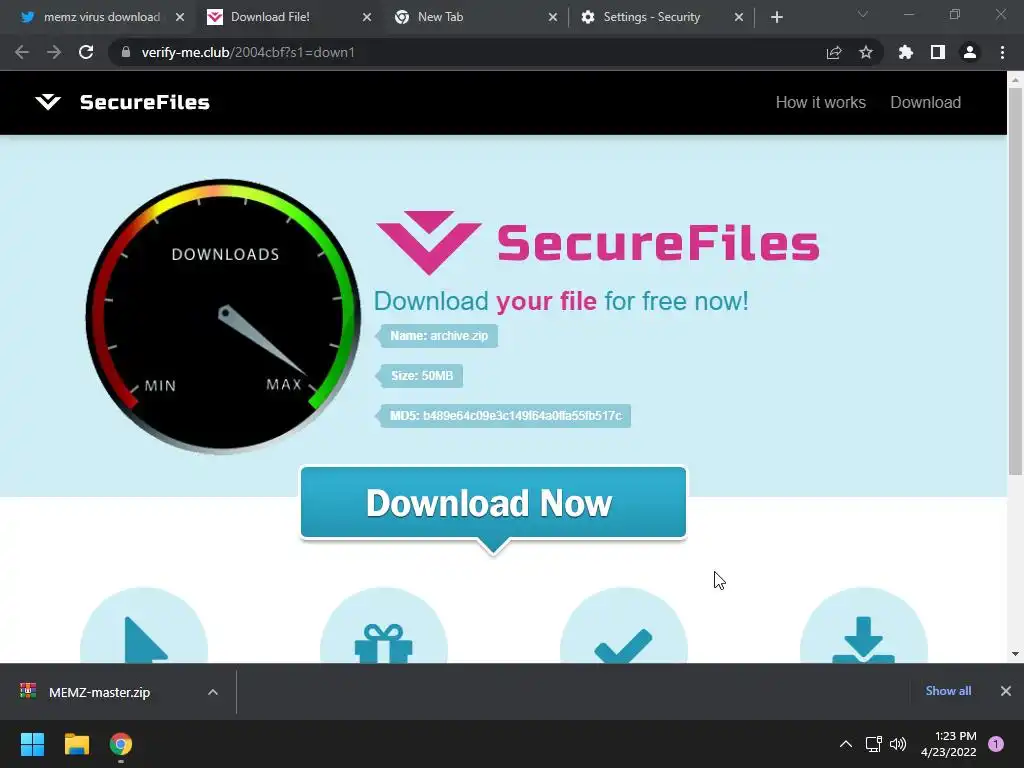Open File Explorer from taskbar
The width and height of the screenshot is (1024, 768).
click(77, 744)
